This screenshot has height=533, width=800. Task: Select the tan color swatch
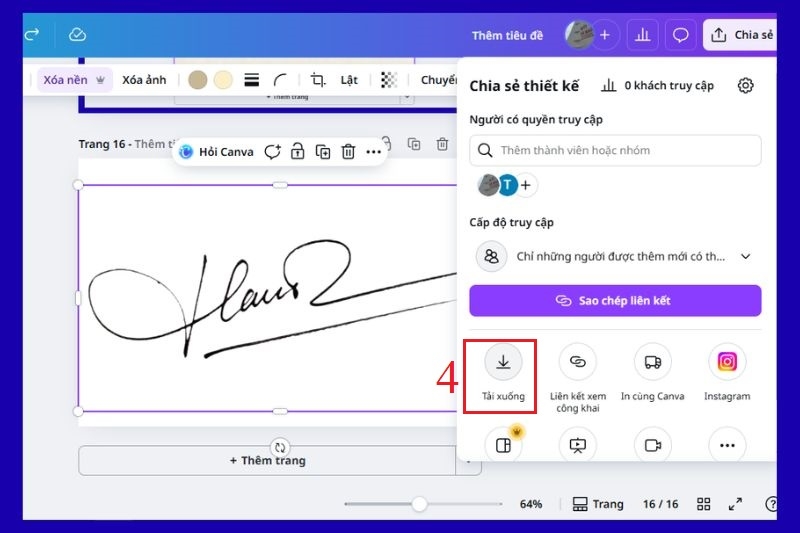(197, 80)
